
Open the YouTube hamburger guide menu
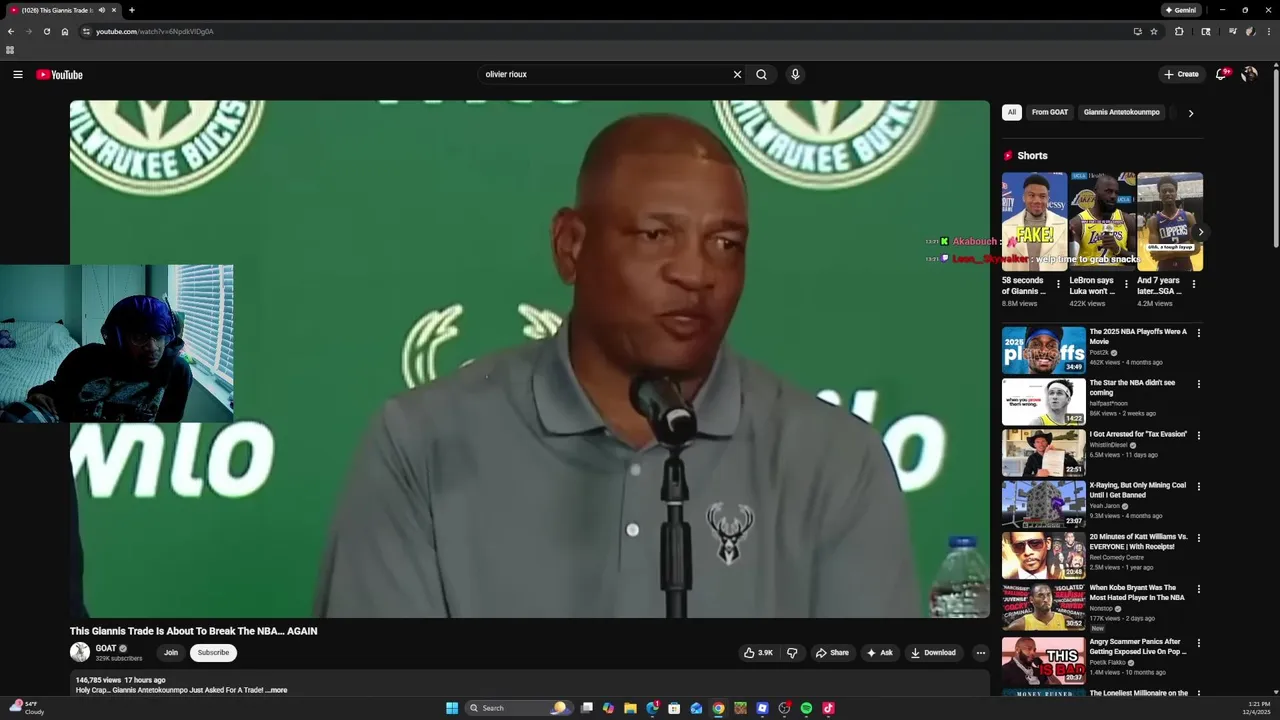coord(18,74)
